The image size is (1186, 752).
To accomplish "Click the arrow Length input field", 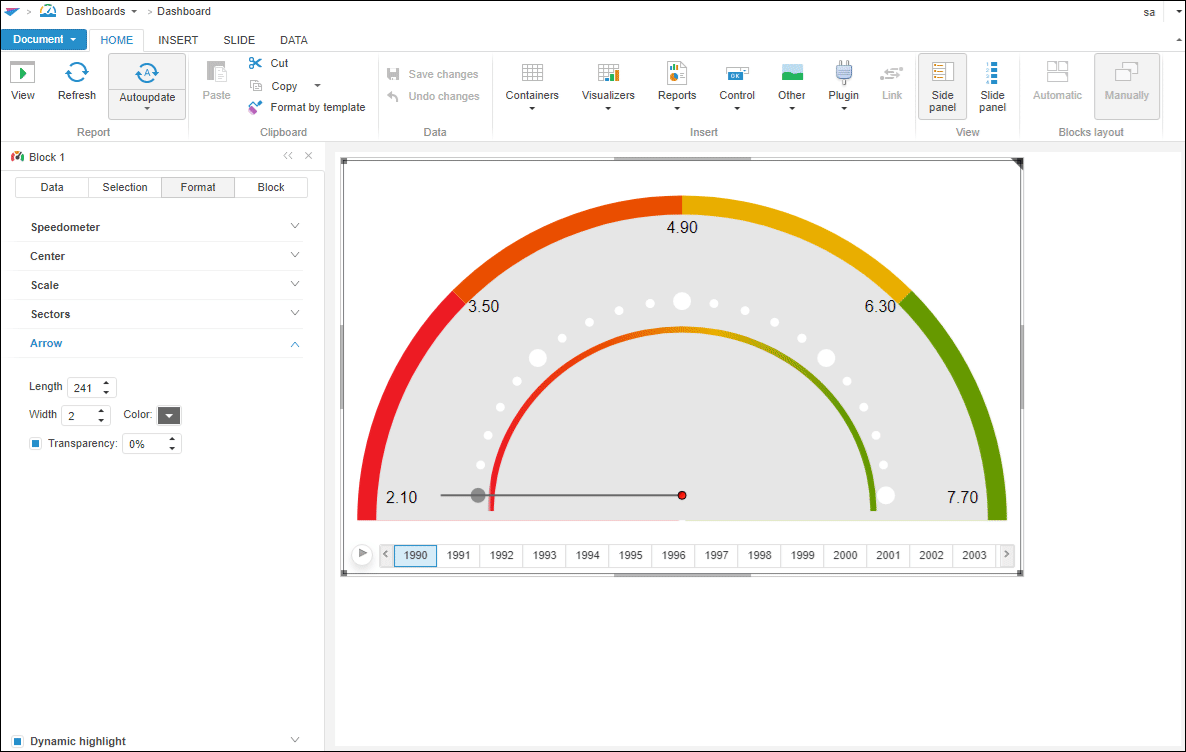I will [x=83, y=387].
